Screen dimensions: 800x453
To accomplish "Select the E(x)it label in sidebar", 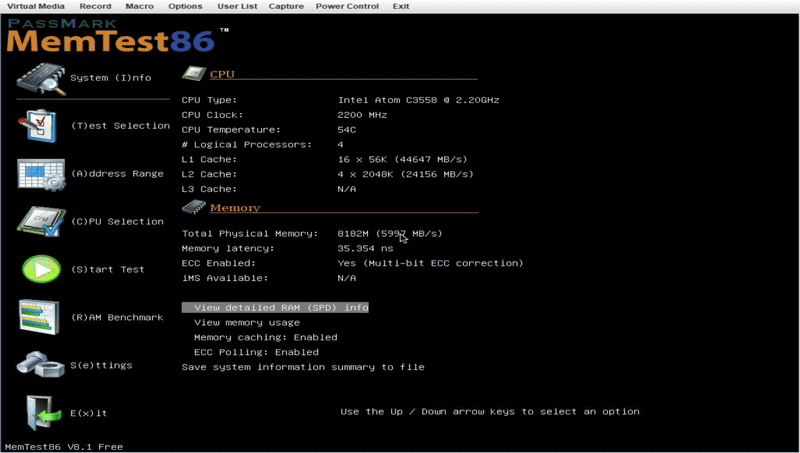I will pos(89,413).
